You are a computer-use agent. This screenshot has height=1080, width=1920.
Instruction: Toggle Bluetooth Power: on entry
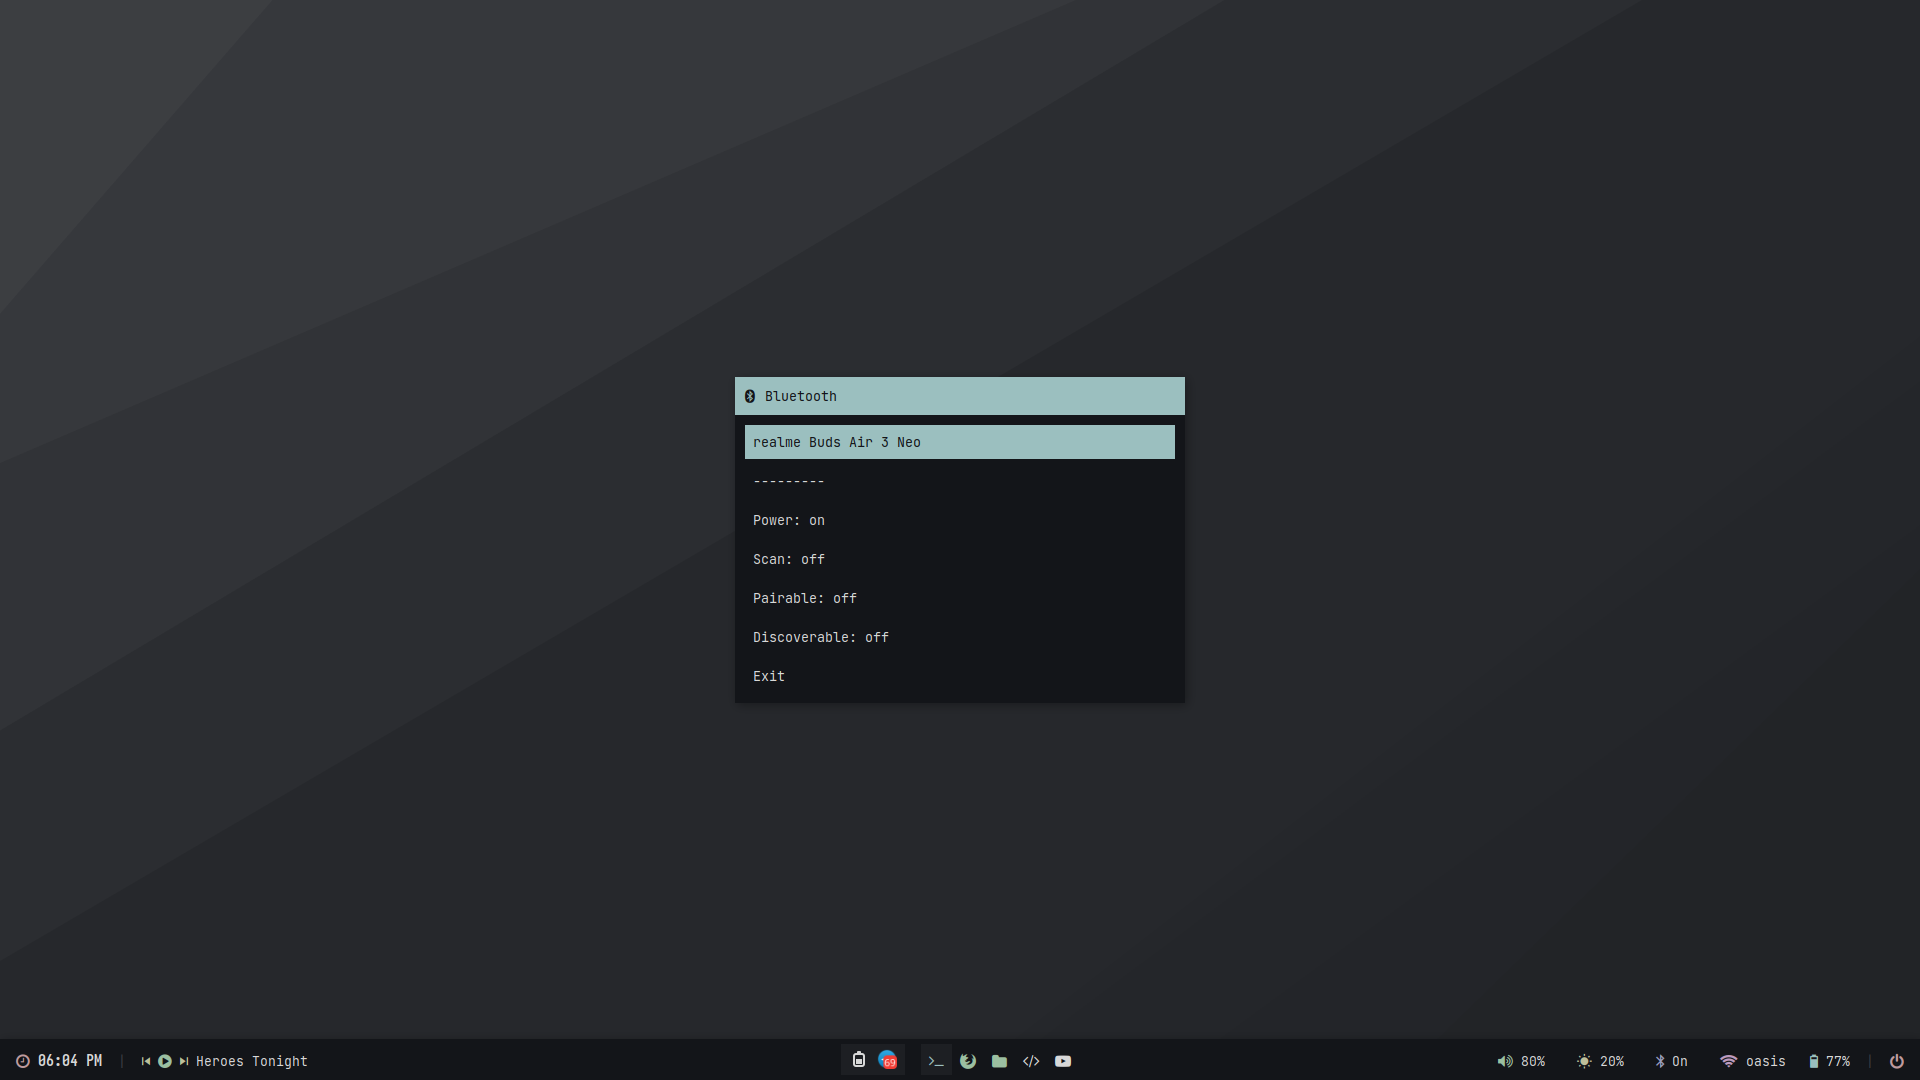pyautogui.click(x=789, y=520)
